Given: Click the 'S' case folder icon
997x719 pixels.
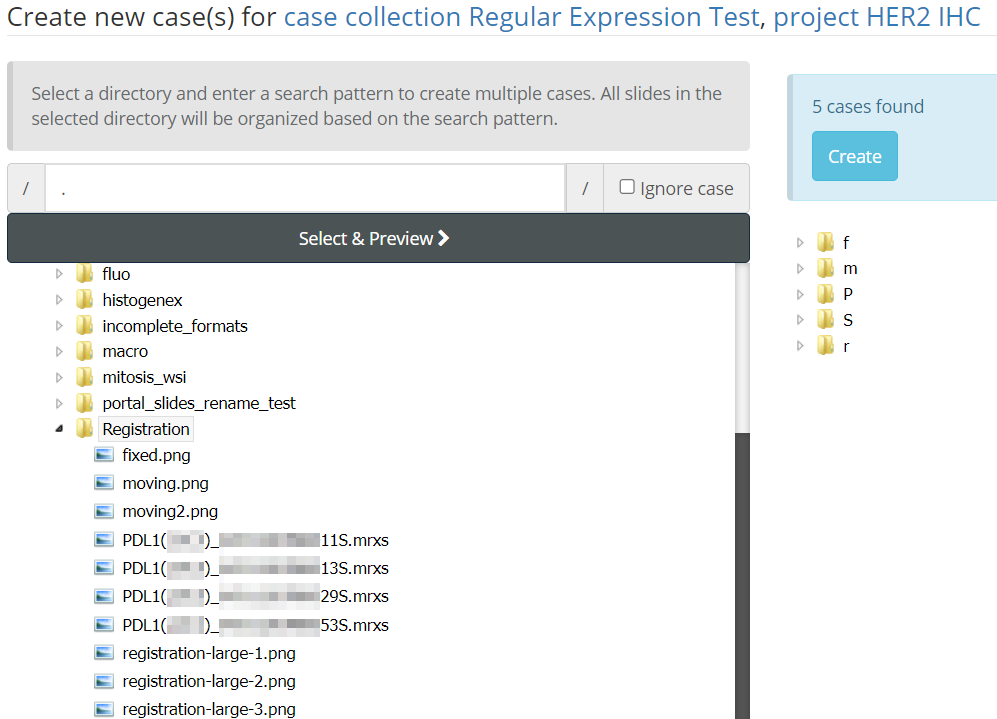Looking at the screenshot, I should (825, 320).
